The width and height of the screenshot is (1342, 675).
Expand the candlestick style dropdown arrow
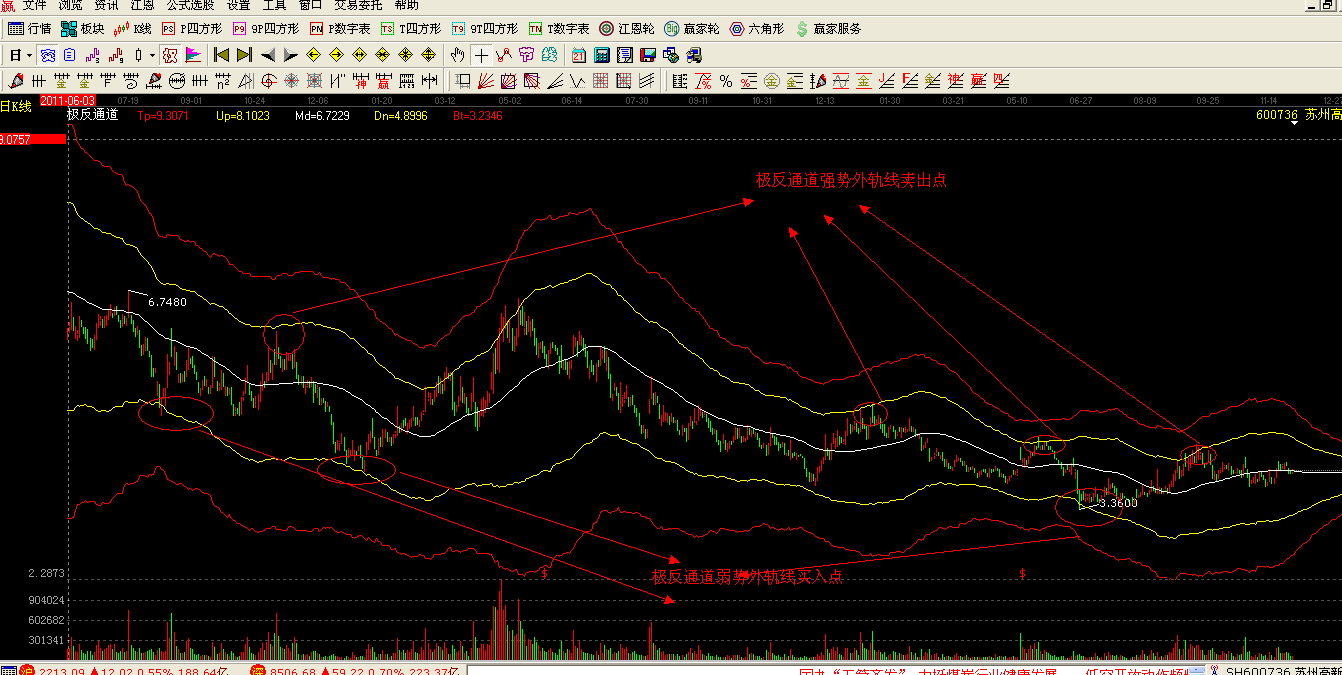tap(152, 55)
